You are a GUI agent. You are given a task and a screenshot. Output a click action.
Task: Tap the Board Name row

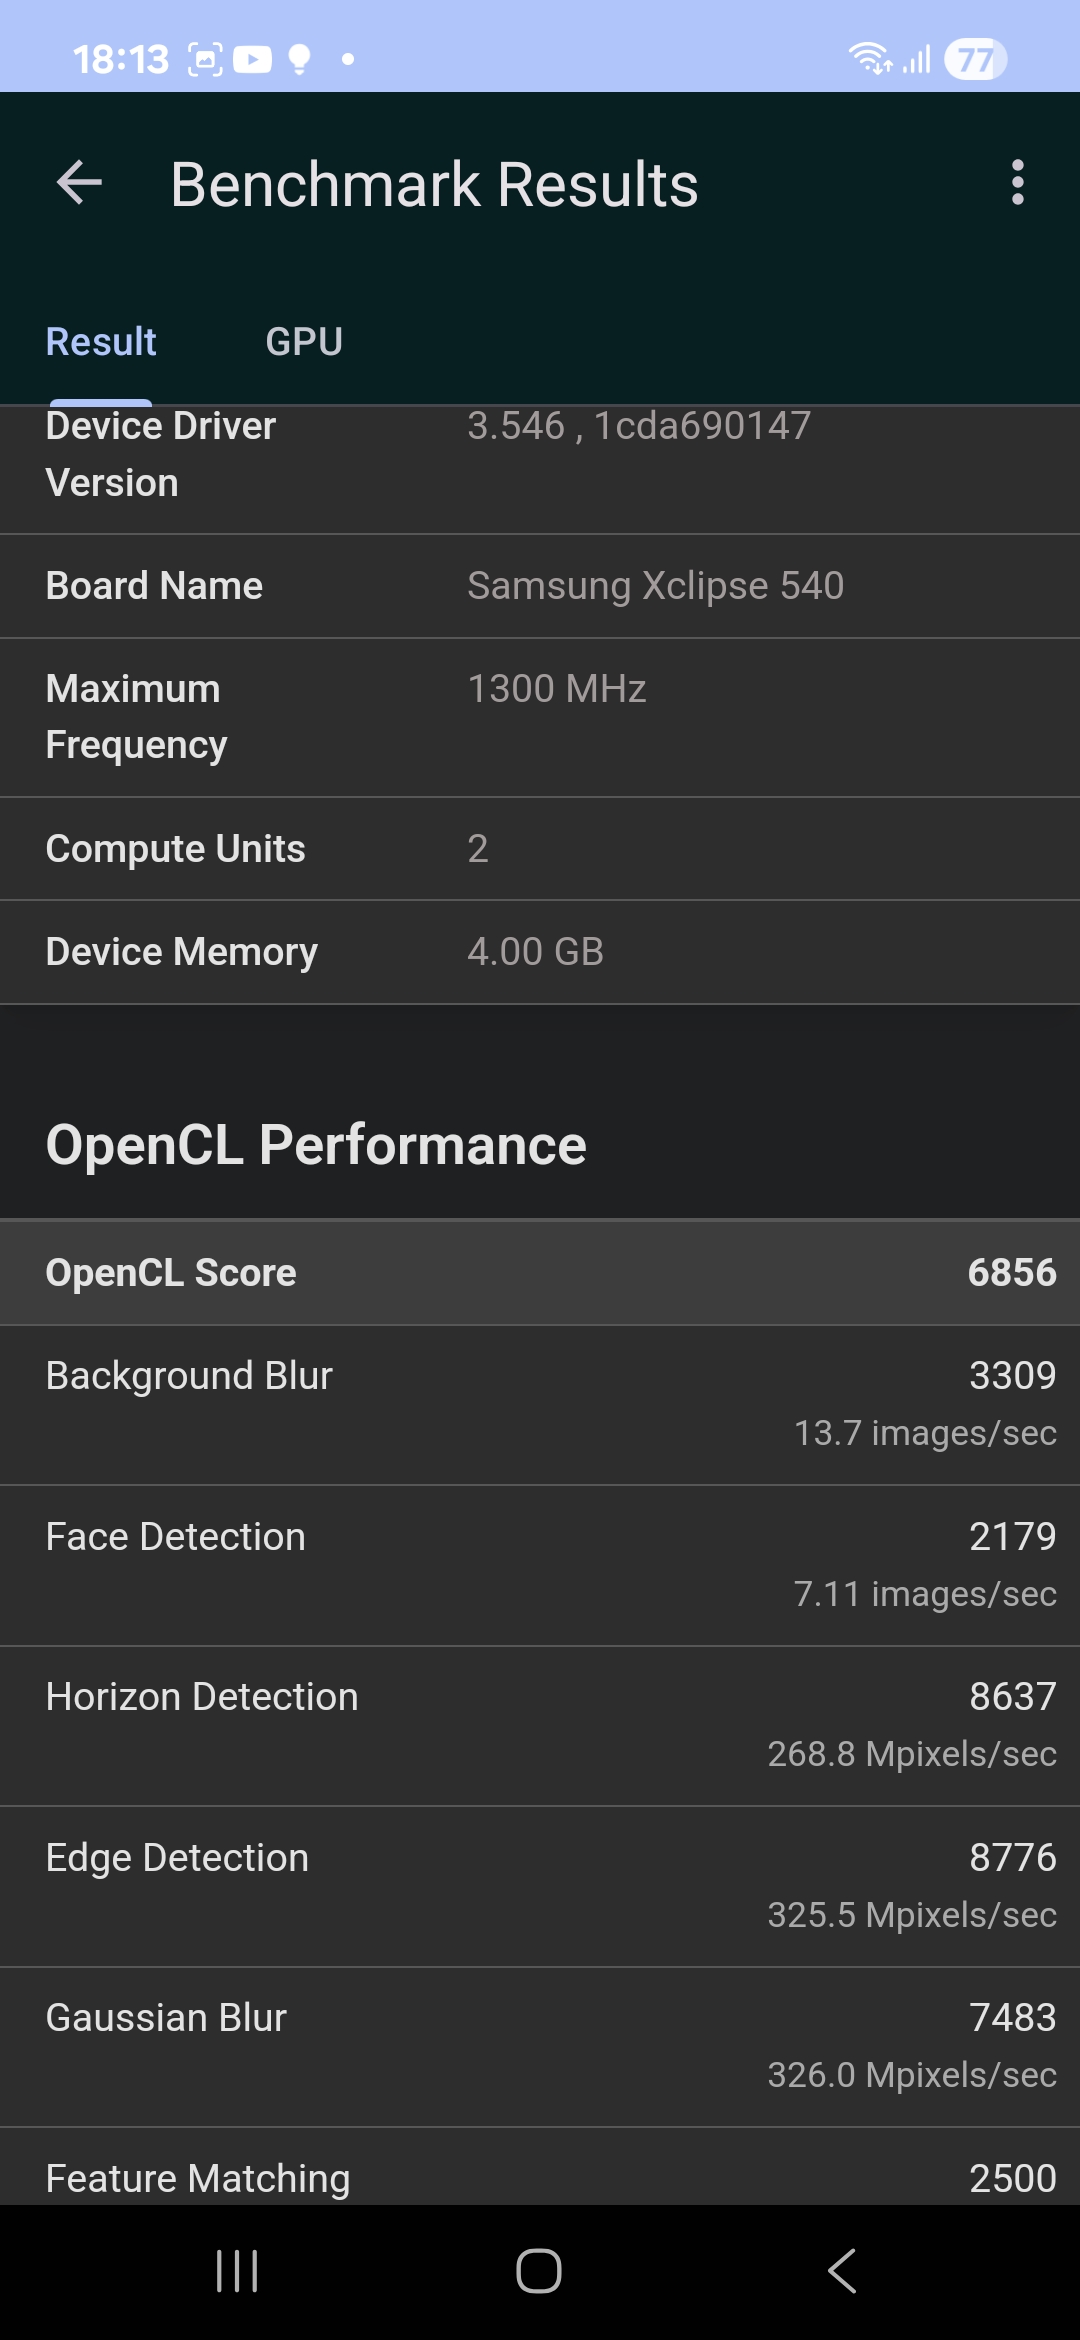(540, 586)
